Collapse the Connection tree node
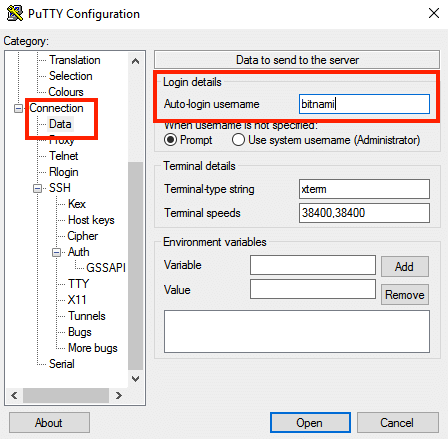 pos(18,108)
